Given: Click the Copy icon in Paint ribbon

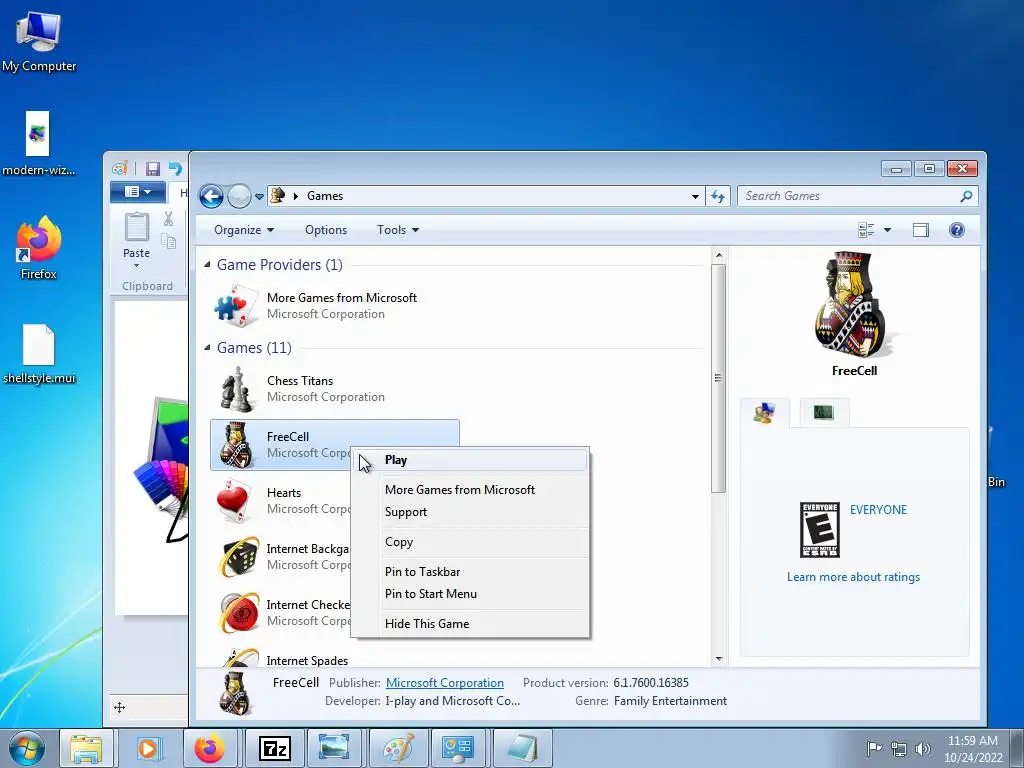Looking at the screenshot, I should pyautogui.click(x=168, y=242).
